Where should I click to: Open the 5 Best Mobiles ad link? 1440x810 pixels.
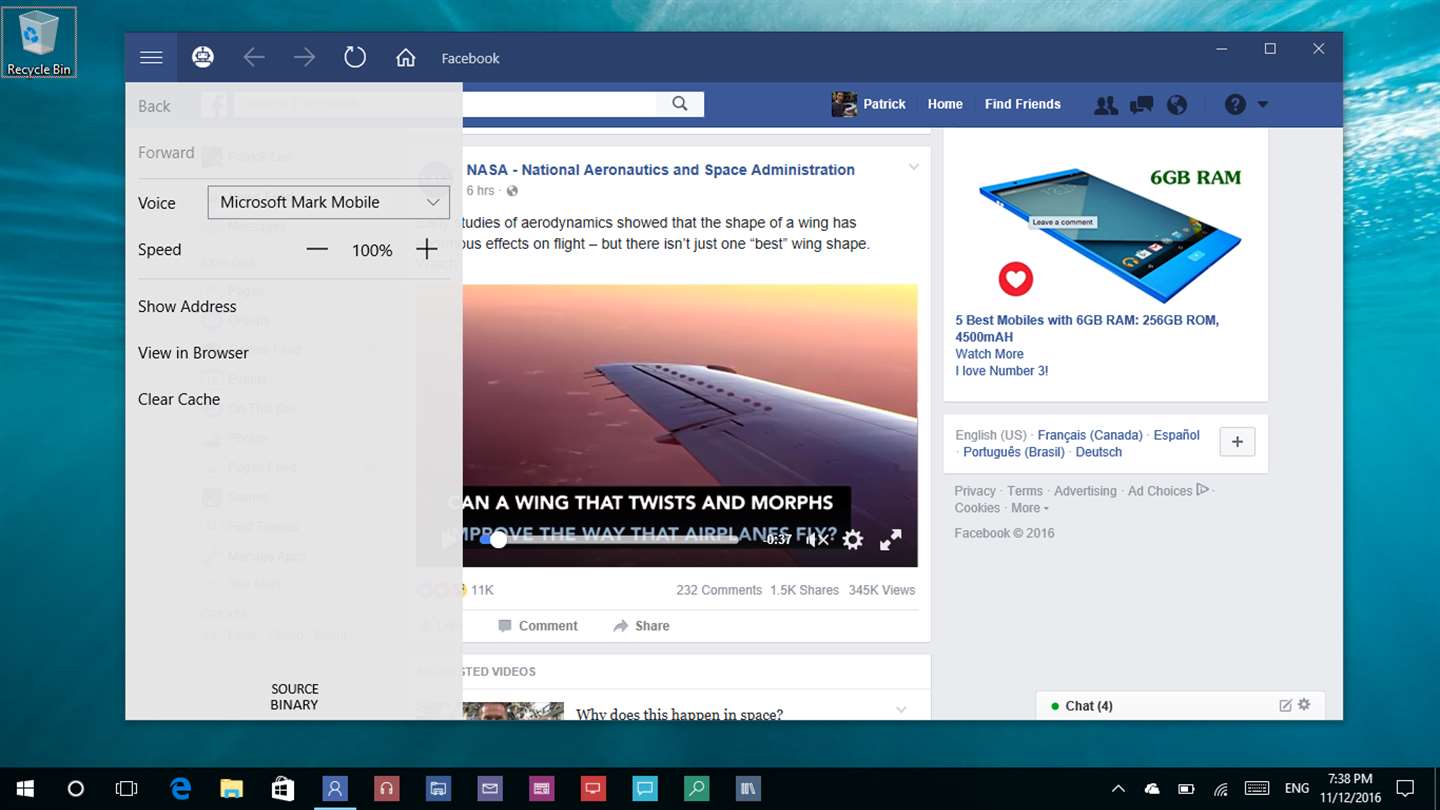tap(1087, 329)
